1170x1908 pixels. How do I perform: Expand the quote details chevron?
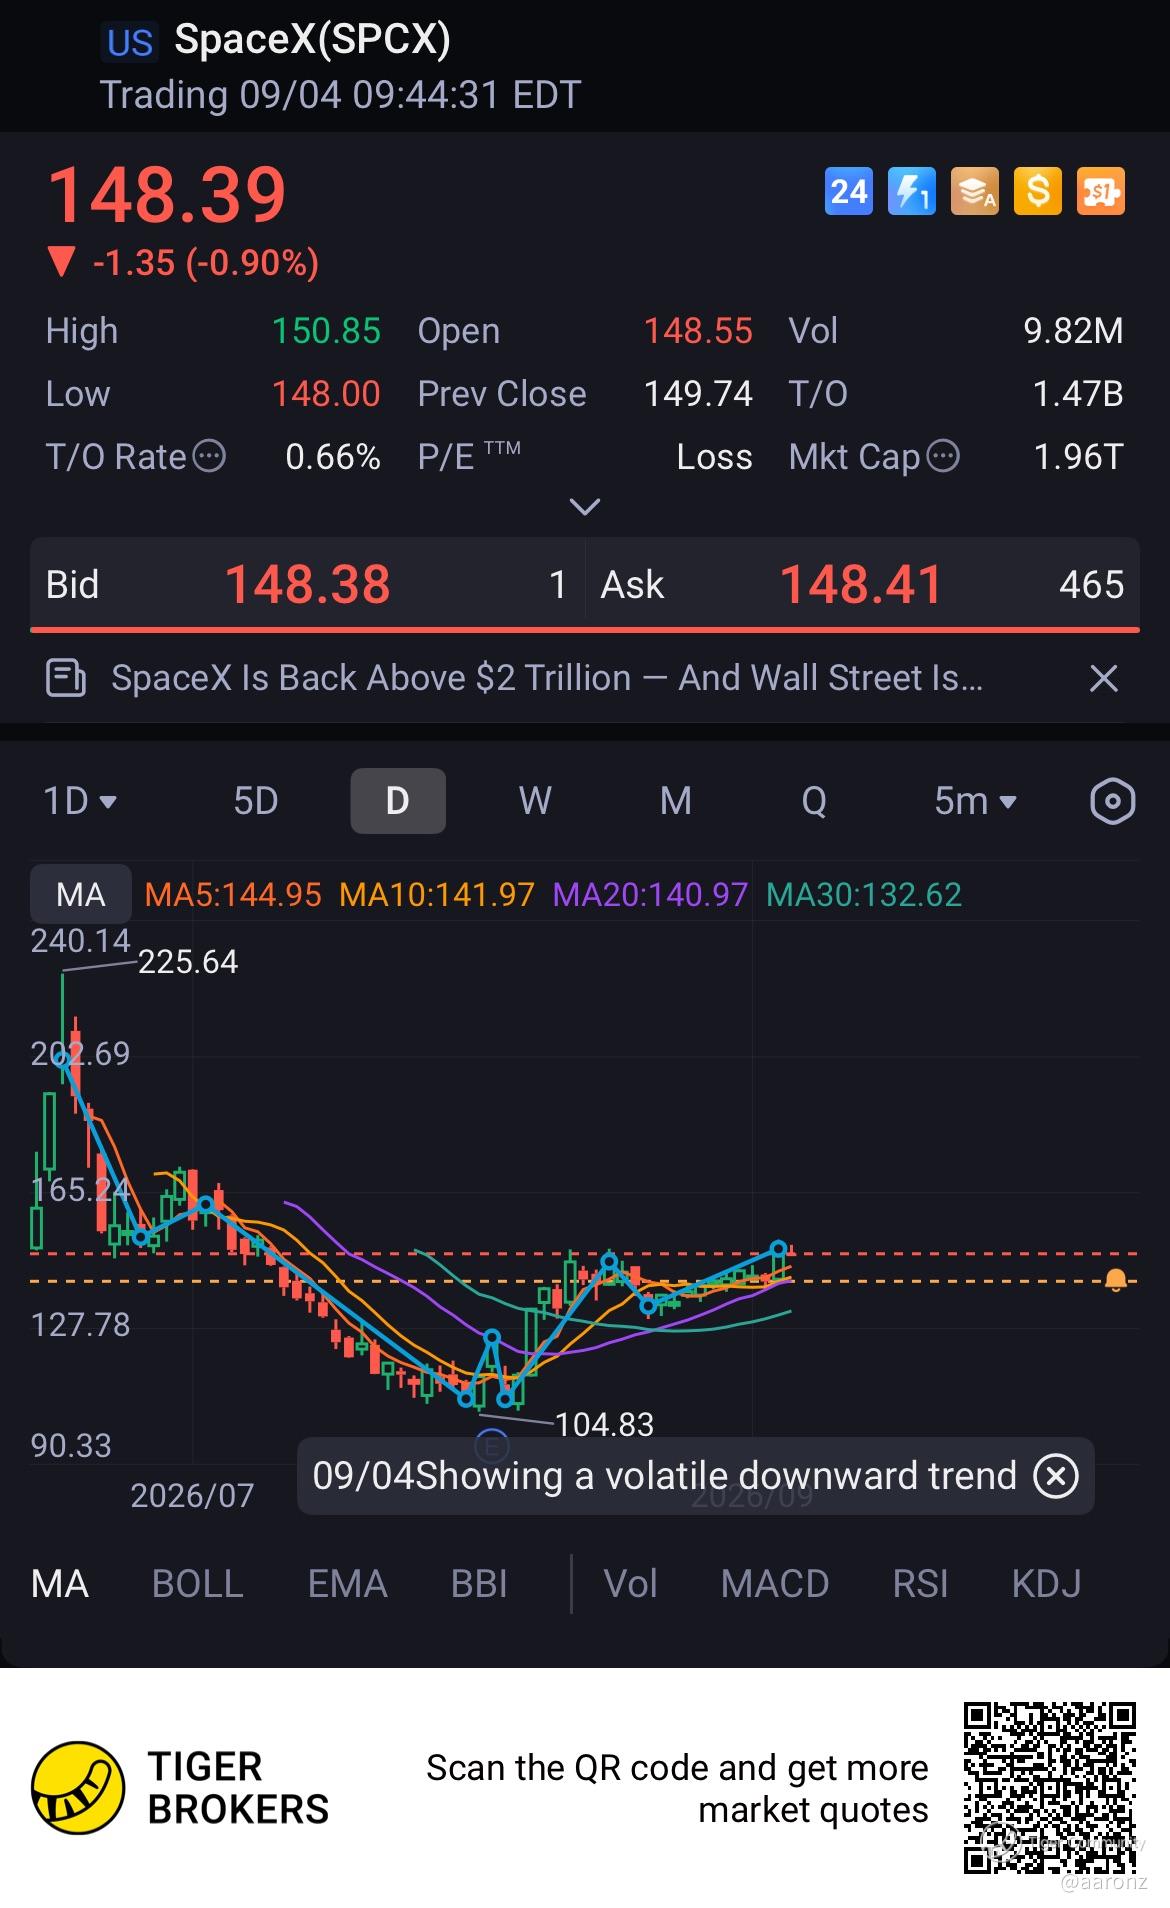pyautogui.click(x=584, y=507)
